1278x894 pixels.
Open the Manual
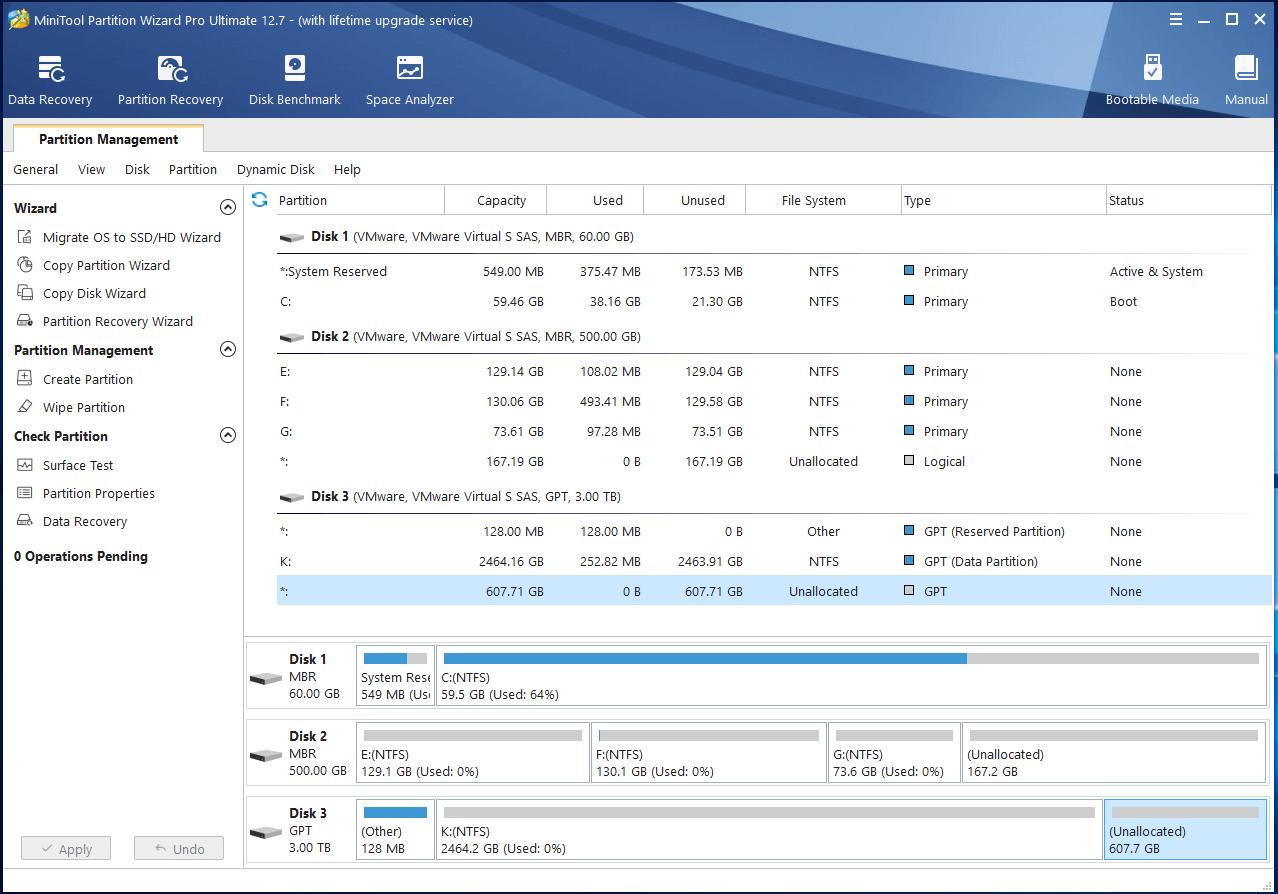1246,80
